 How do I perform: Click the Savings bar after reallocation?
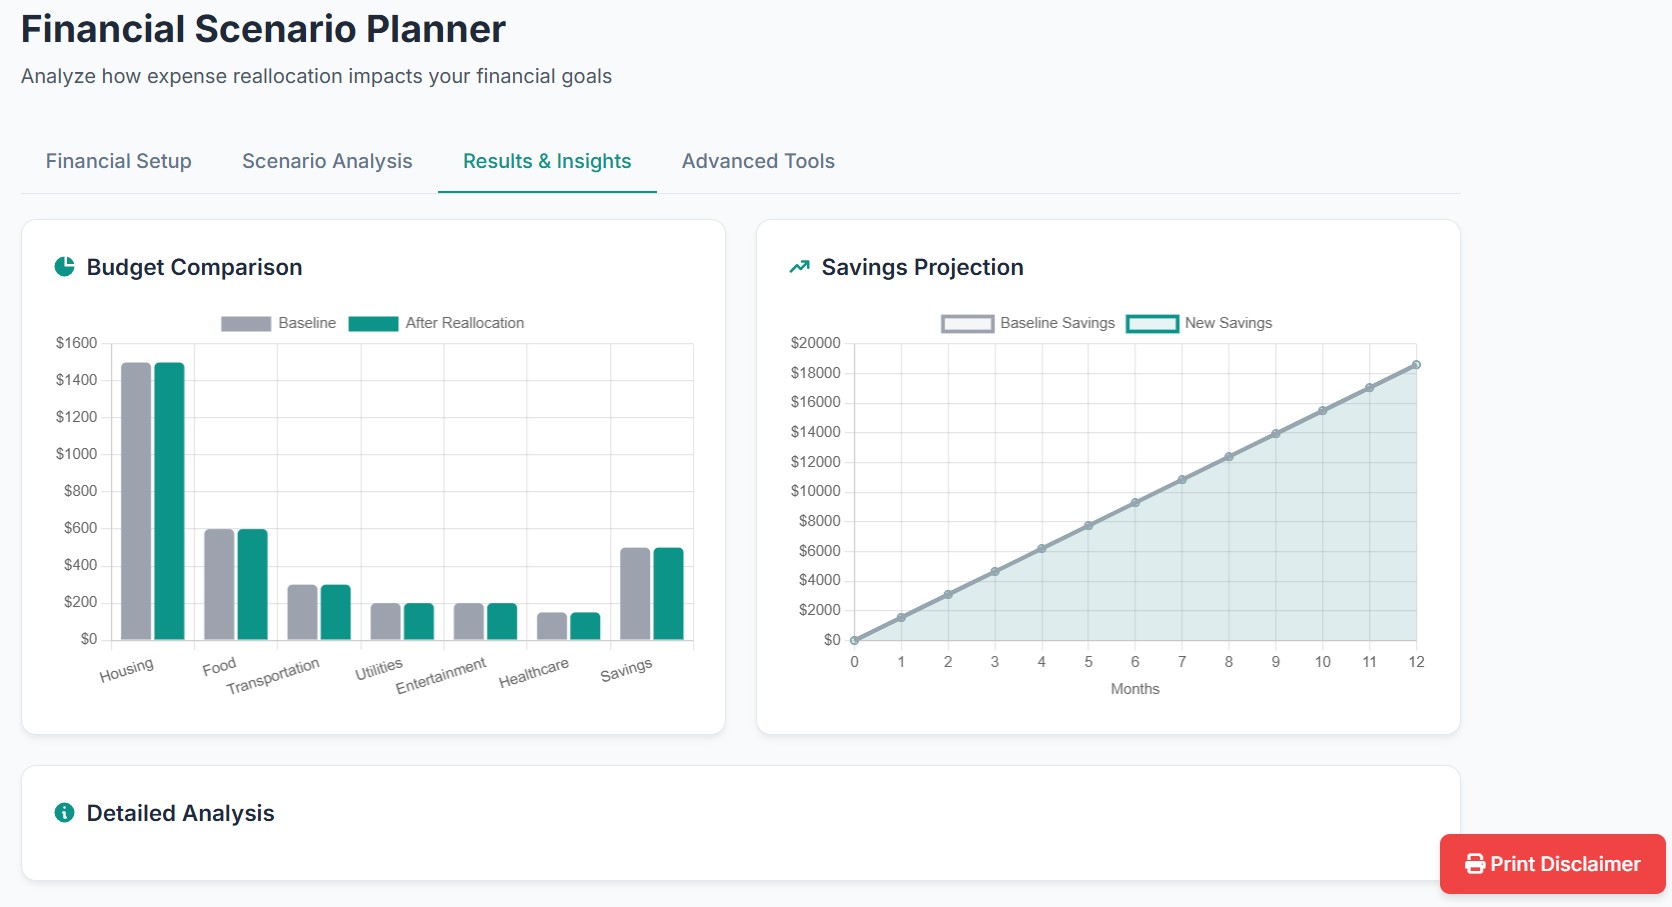pyautogui.click(x=667, y=590)
